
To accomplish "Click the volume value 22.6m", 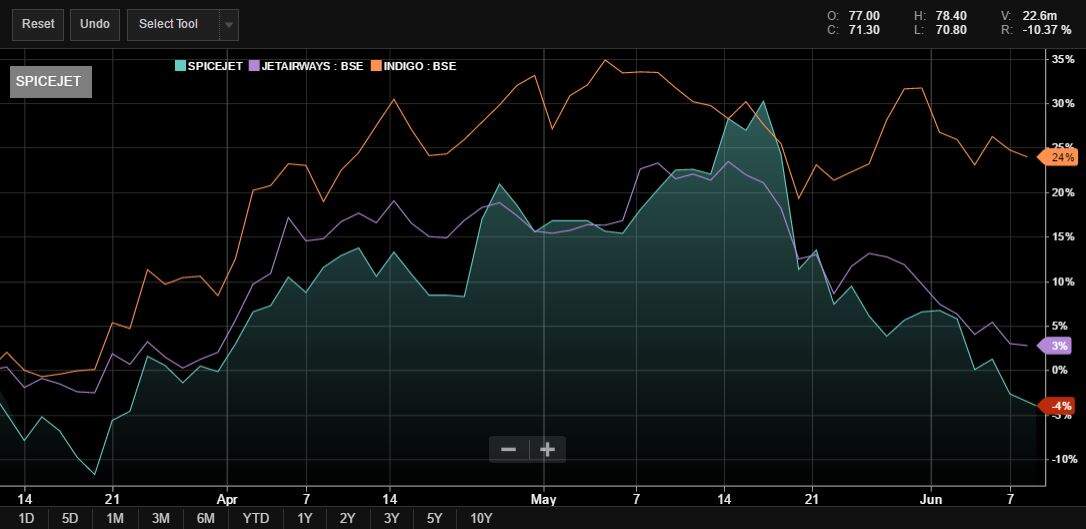I will coord(1040,16).
